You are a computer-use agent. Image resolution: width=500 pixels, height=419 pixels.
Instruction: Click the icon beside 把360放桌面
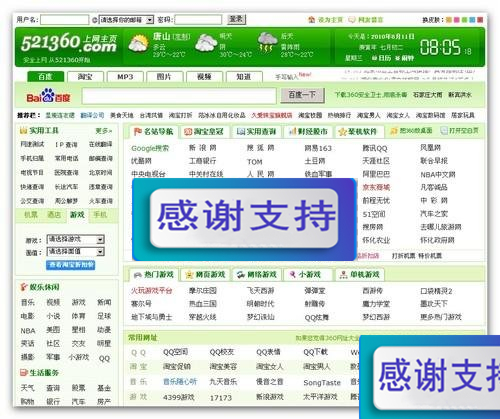(394, 131)
